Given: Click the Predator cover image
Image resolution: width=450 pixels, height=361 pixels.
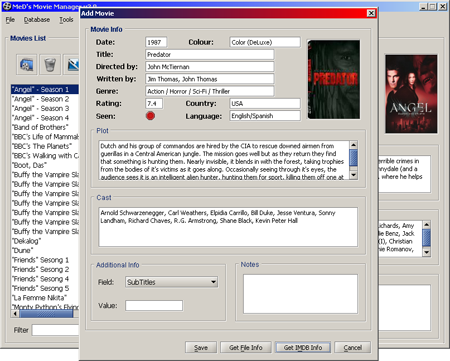Looking at the screenshot, I should pos(334,79).
